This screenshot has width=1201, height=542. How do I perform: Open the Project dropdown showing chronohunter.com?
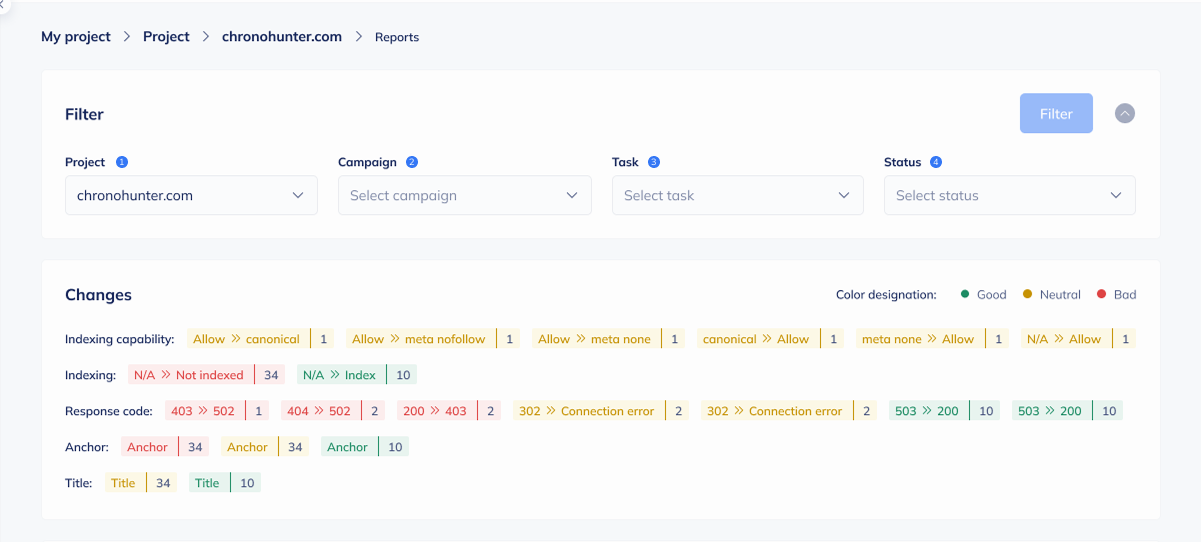click(191, 195)
